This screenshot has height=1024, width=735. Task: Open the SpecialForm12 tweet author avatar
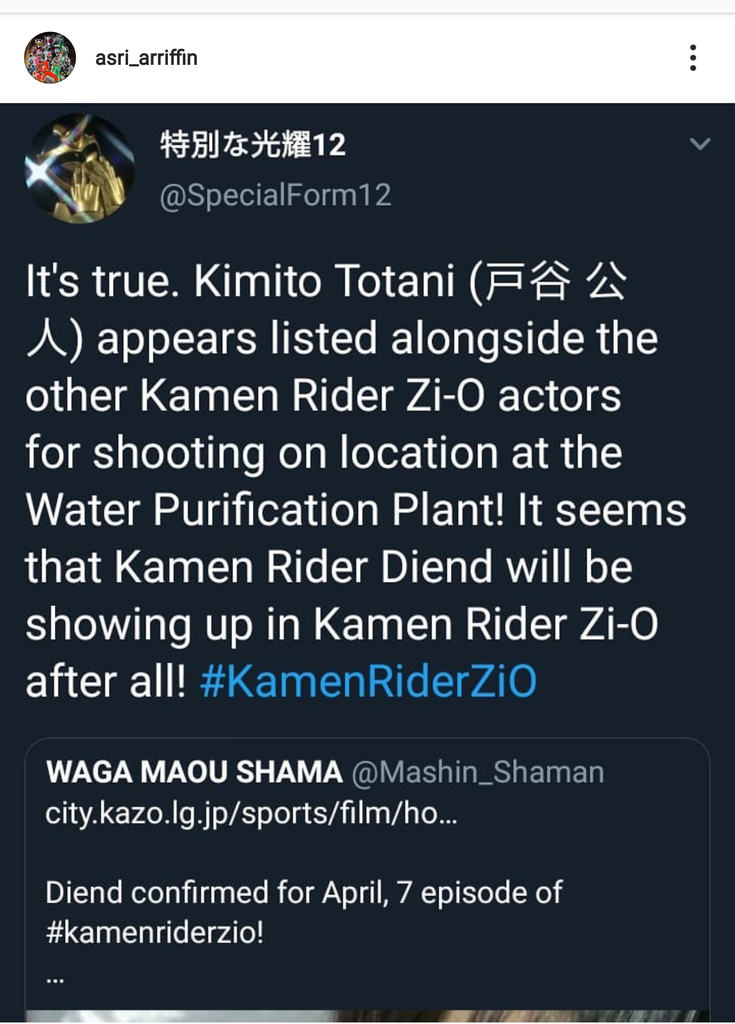click(79, 167)
